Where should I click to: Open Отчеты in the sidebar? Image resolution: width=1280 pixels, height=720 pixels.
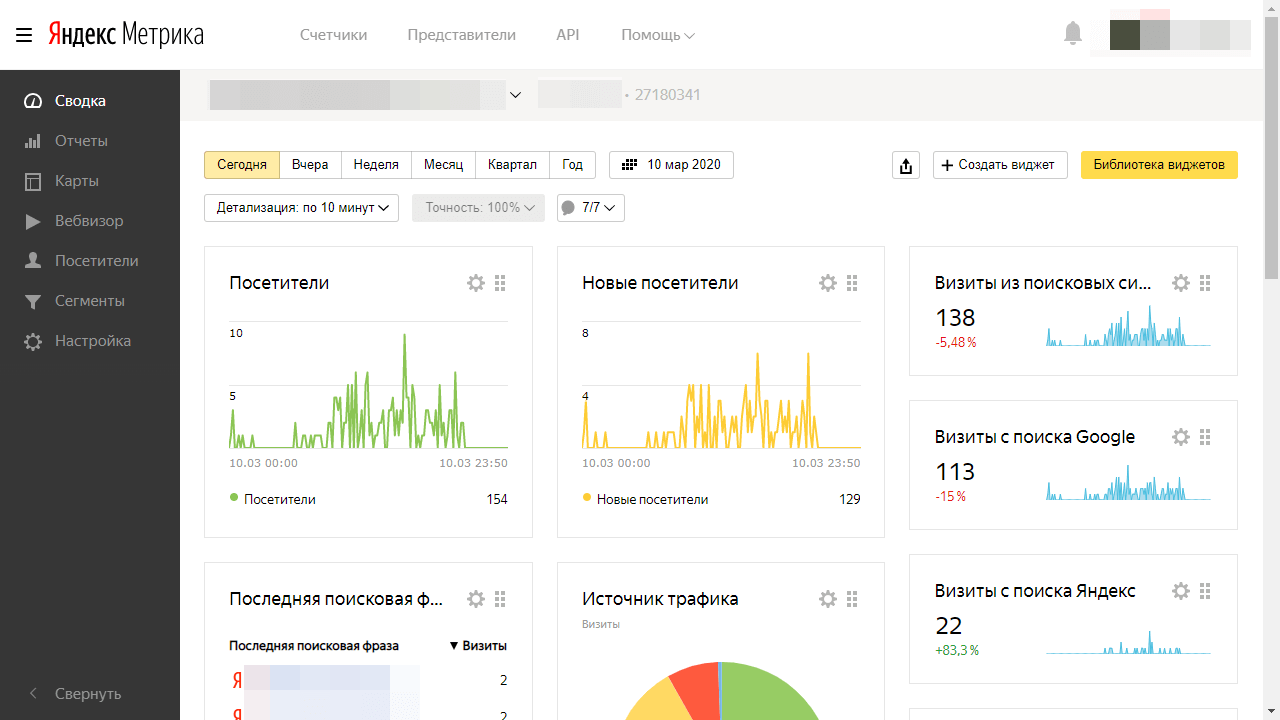pos(81,141)
